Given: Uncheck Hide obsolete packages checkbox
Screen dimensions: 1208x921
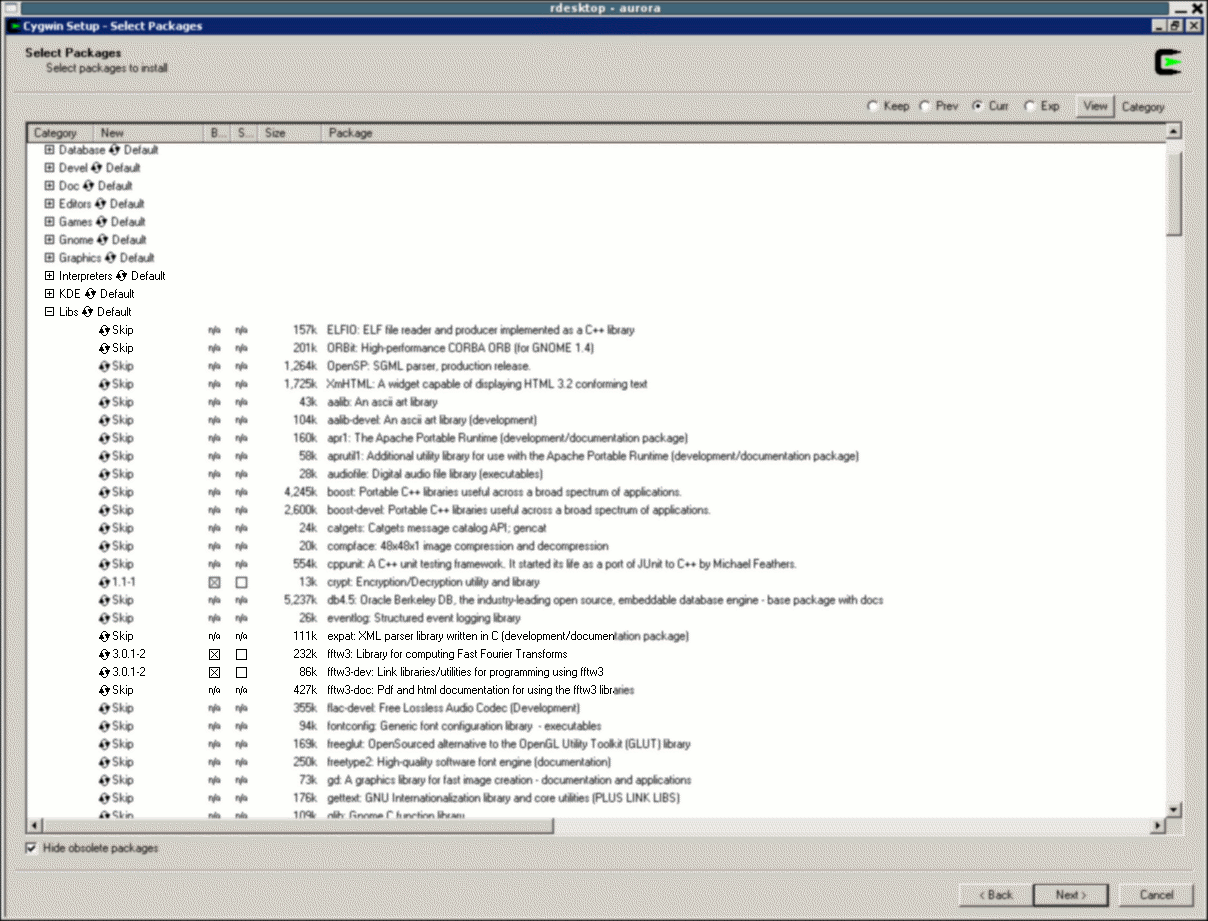Looking at the screenshot, I should pyautogui.click(x=31, y=848).
